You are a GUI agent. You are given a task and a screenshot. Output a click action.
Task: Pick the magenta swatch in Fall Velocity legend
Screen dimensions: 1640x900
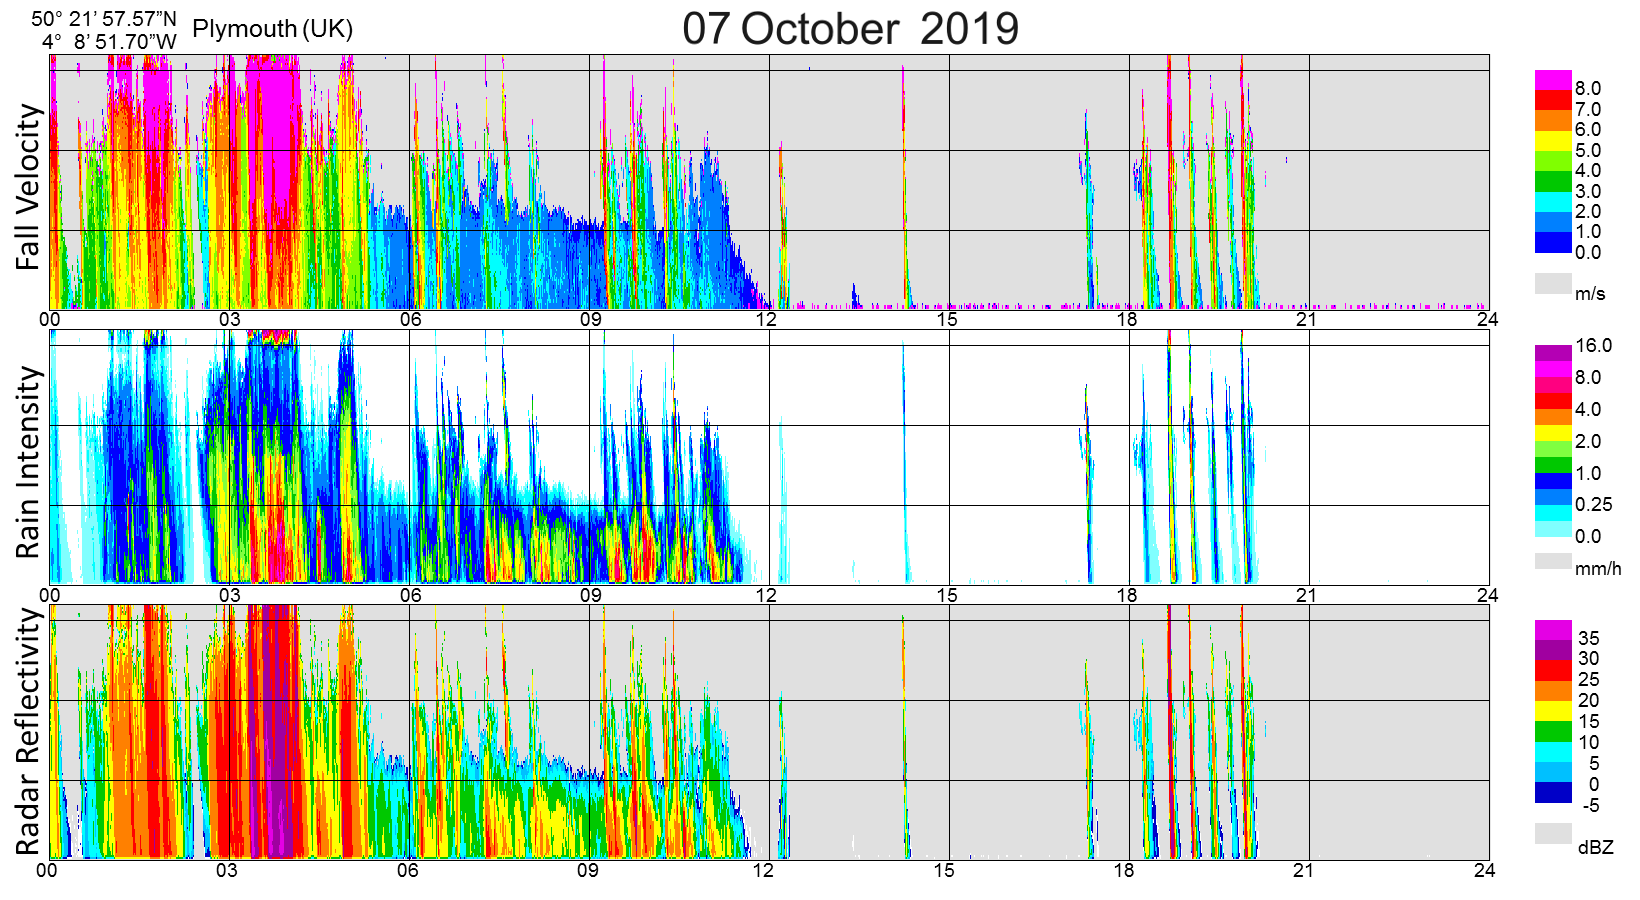tap(1553, 80)
